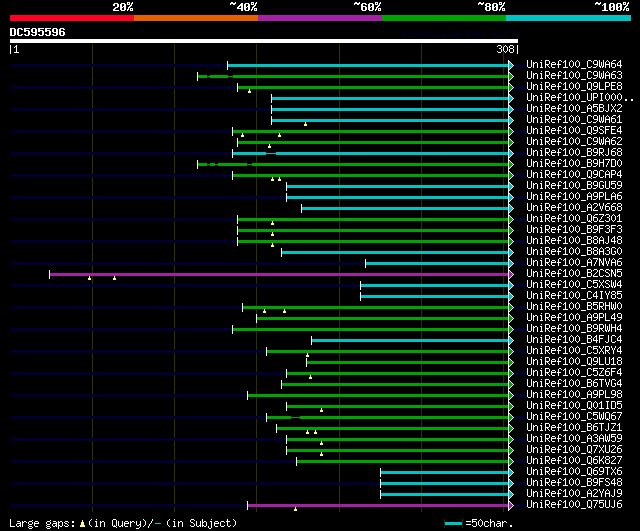Select the UniRef100_Q6Z301 label

pyautogui.click(x=574, y=219)
